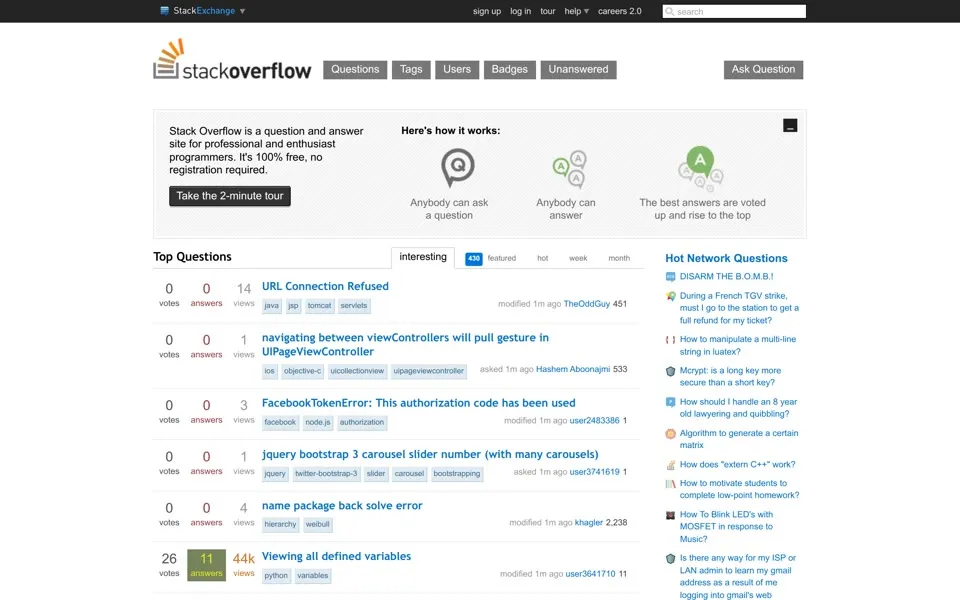Screen dimensions: 960x600
Task: Open the Tags nav item
Action: tap(411, 70)
